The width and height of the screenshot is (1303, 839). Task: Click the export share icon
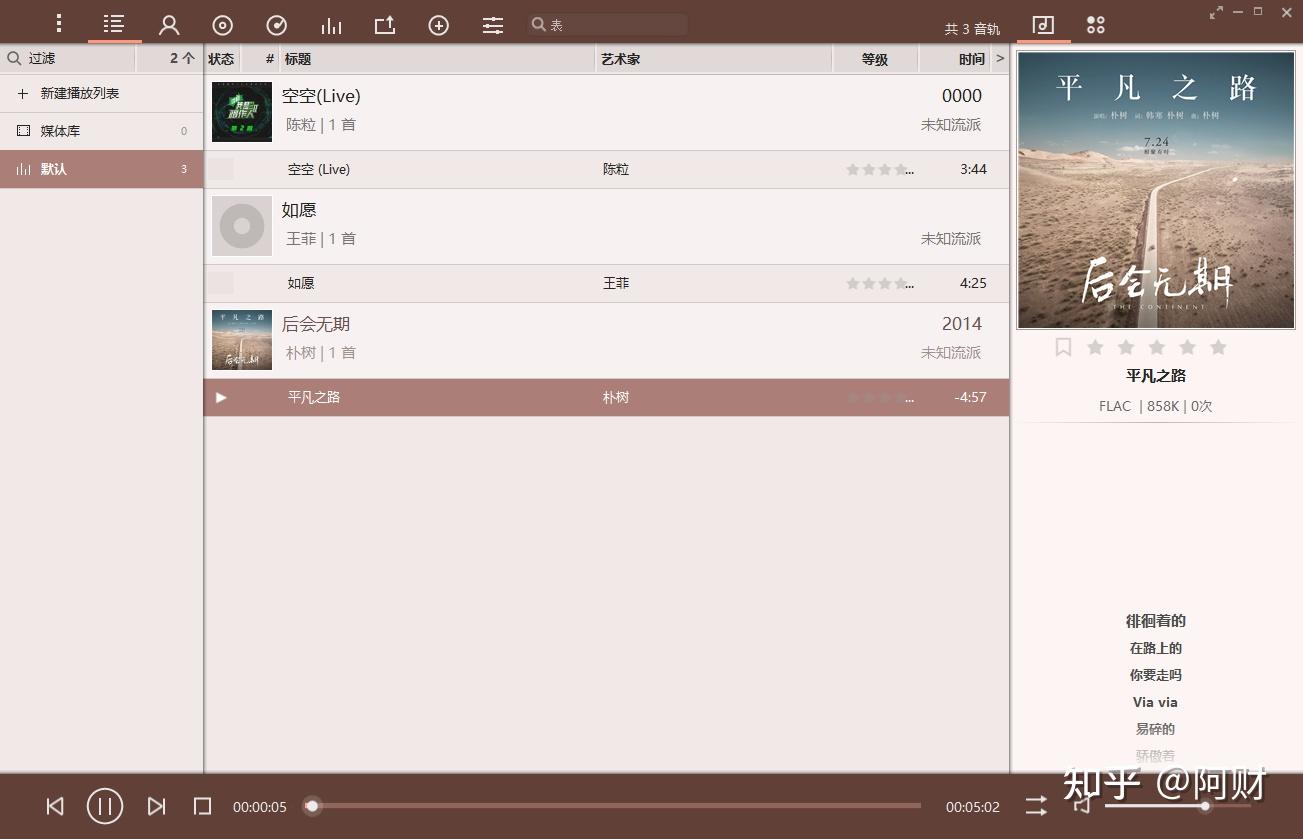point(385,25)
